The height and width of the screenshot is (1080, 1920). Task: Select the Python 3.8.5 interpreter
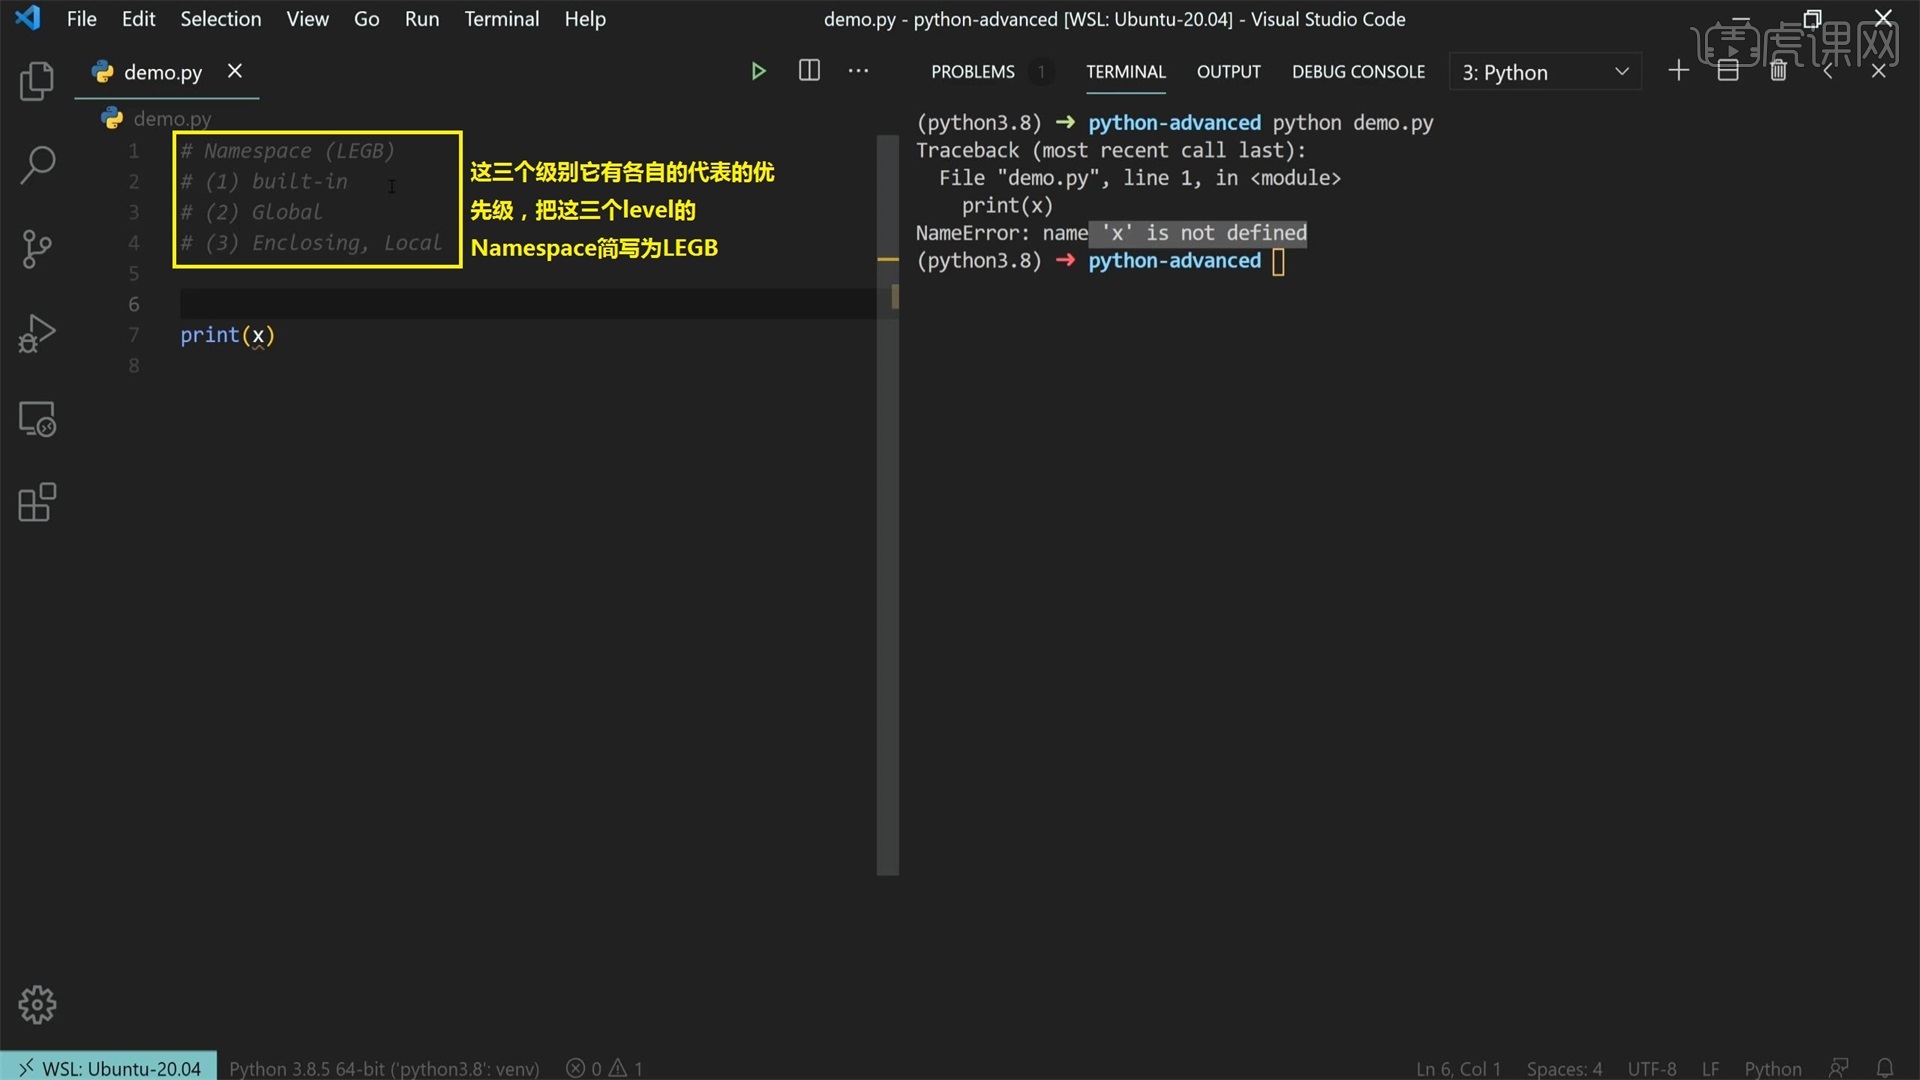pos(385,1067)
